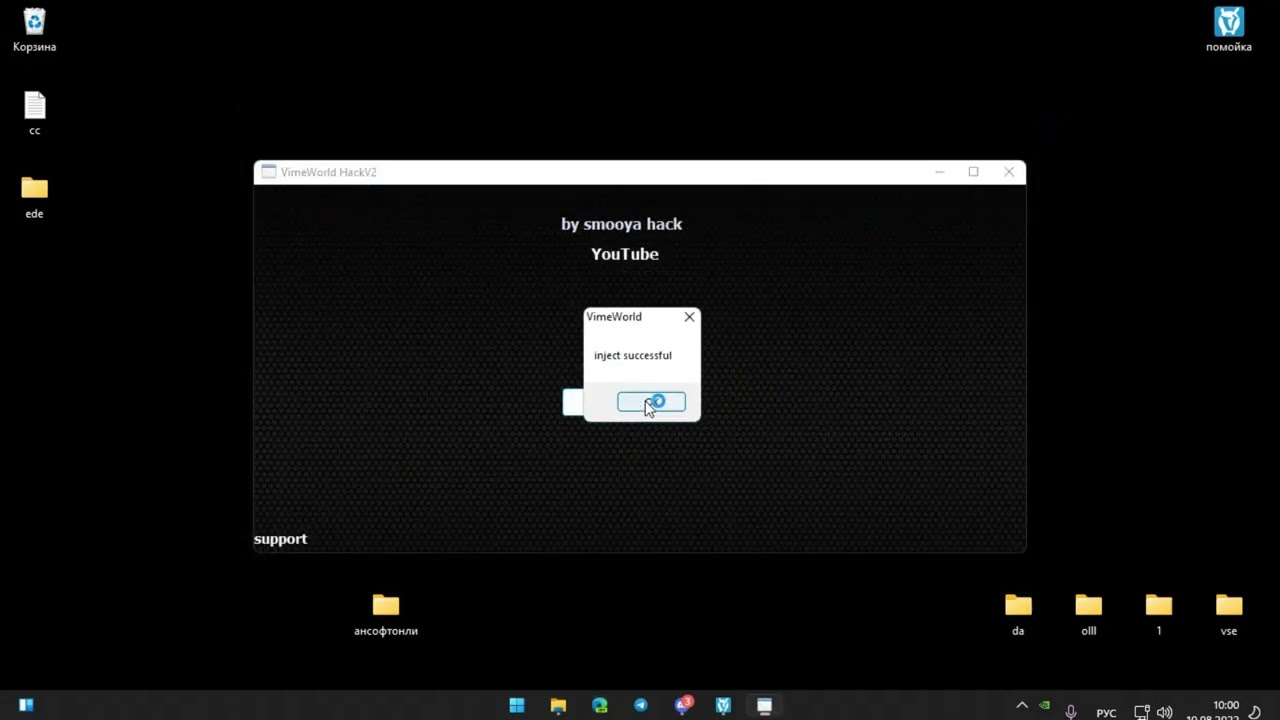Screen dimensions: 1280x720
Task: Open Microsoft Edge from the taskbar
Action: 599,706
